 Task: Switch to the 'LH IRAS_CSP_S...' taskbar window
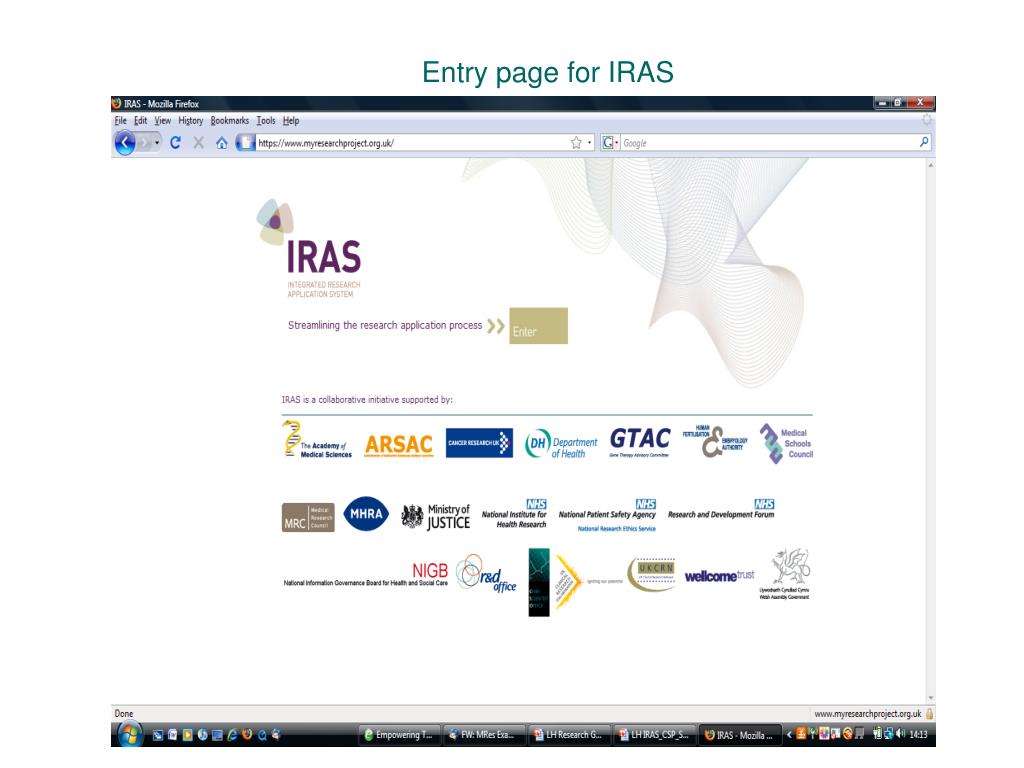654,735
